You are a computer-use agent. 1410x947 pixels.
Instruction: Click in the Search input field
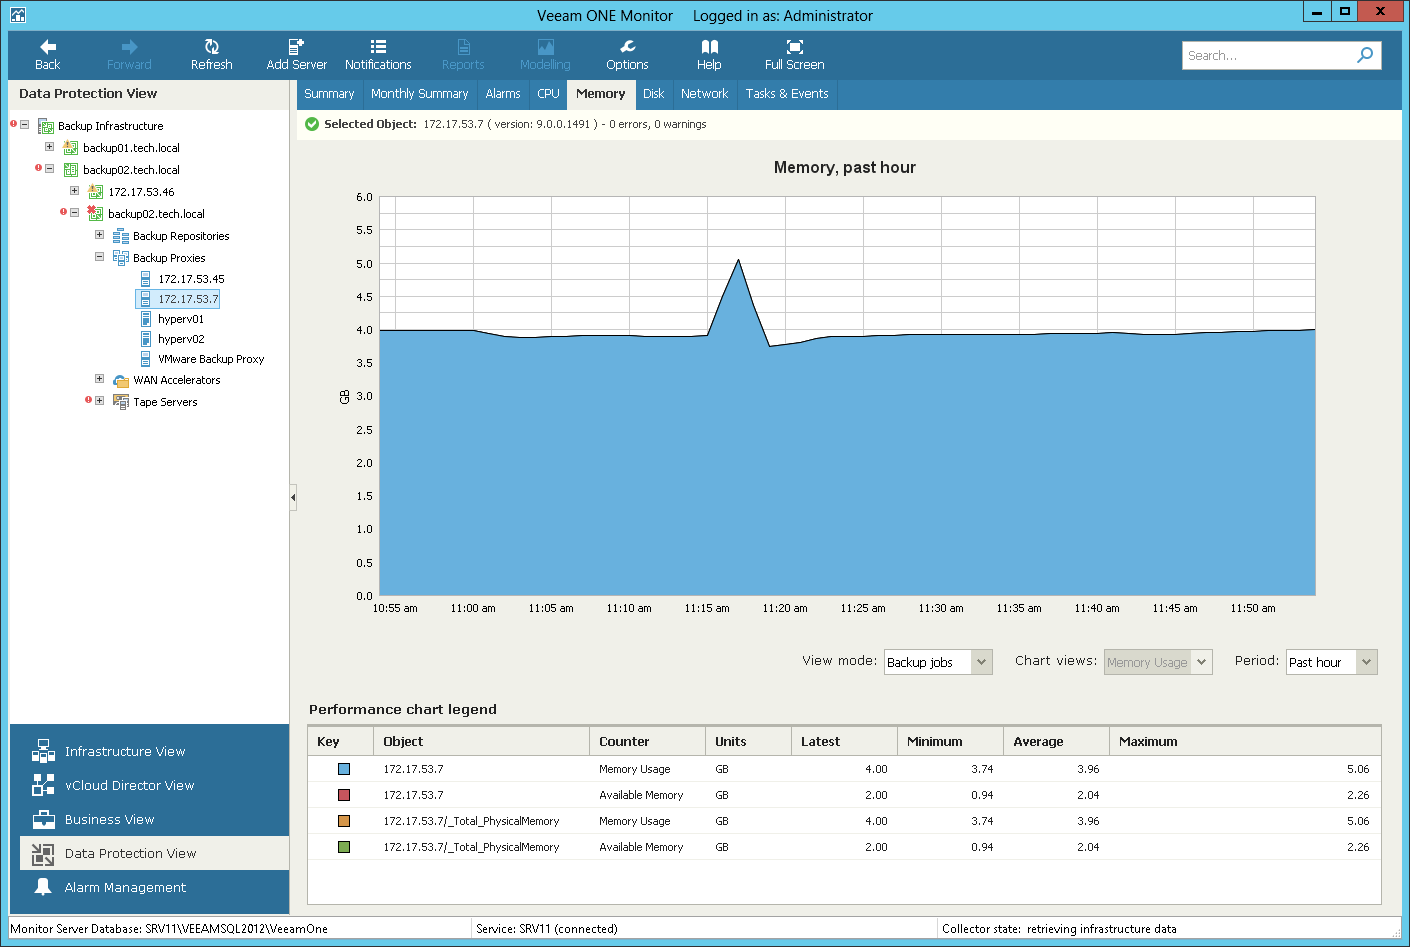coord(1266,55)
